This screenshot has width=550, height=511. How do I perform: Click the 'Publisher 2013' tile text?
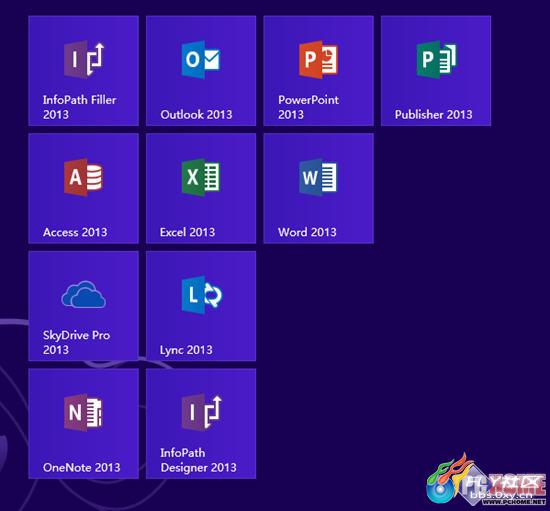(x=434, y=114)
